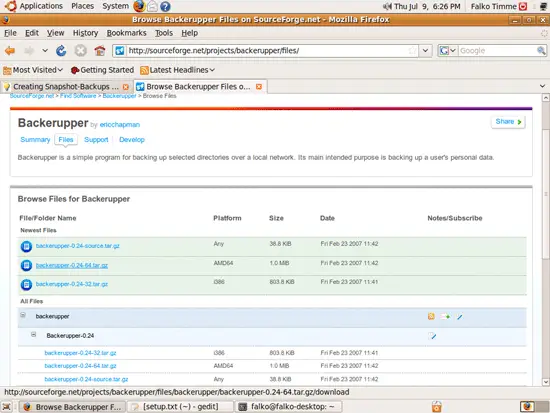Switch to the Summary project tab

coord(35,140)
